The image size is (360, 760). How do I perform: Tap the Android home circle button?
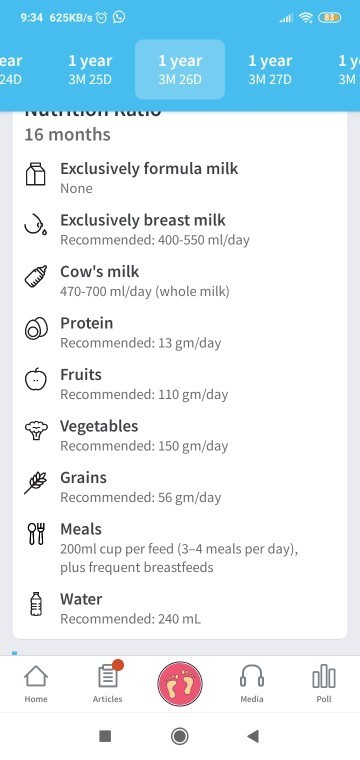pyautogui.click(x=180, y=736)
